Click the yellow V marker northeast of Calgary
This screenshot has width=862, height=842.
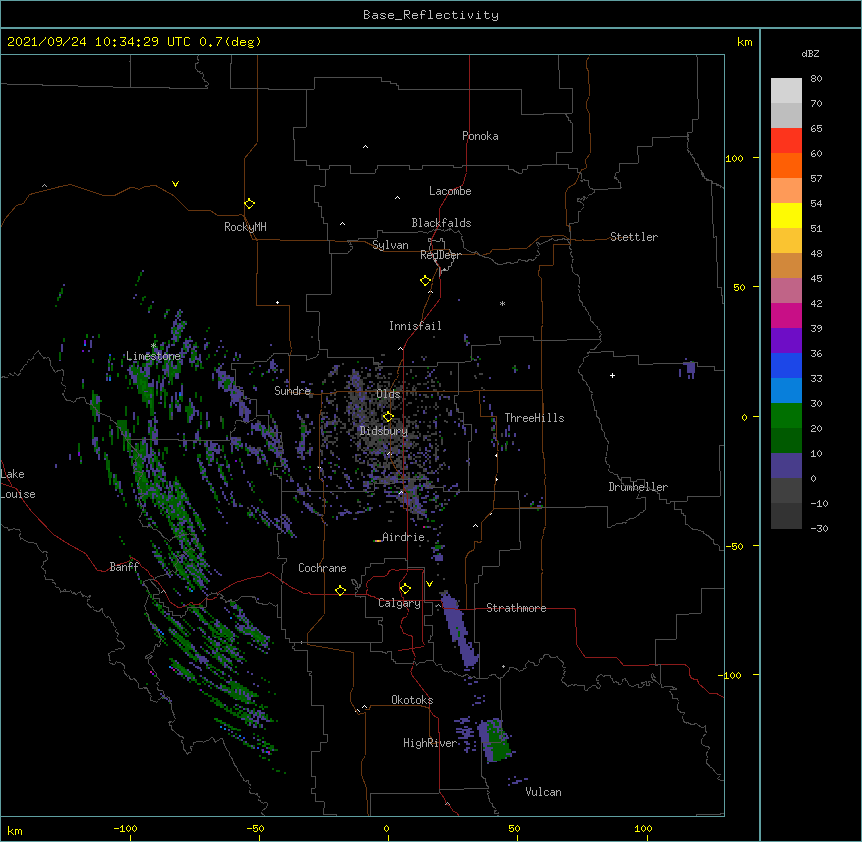point(429,584)
